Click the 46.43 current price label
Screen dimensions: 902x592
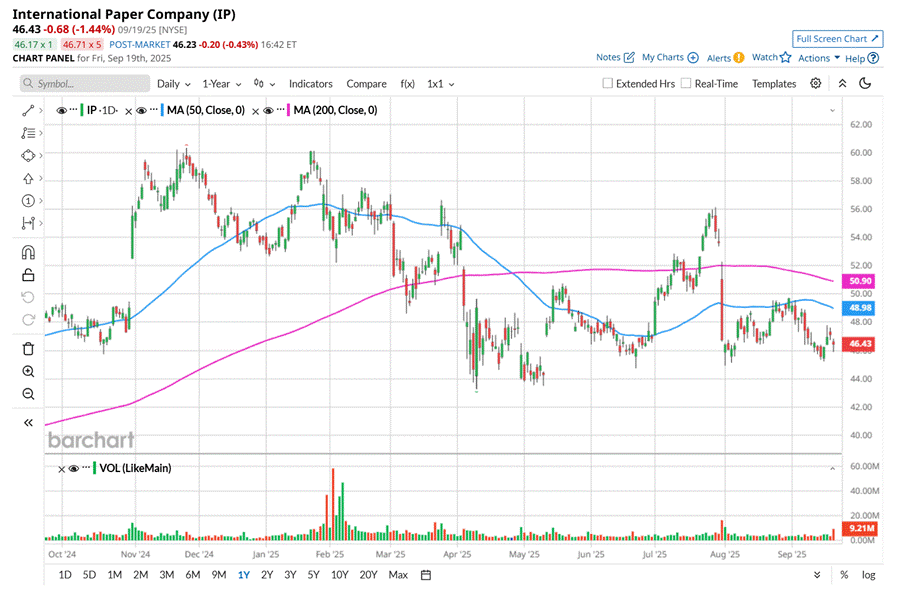858,344
